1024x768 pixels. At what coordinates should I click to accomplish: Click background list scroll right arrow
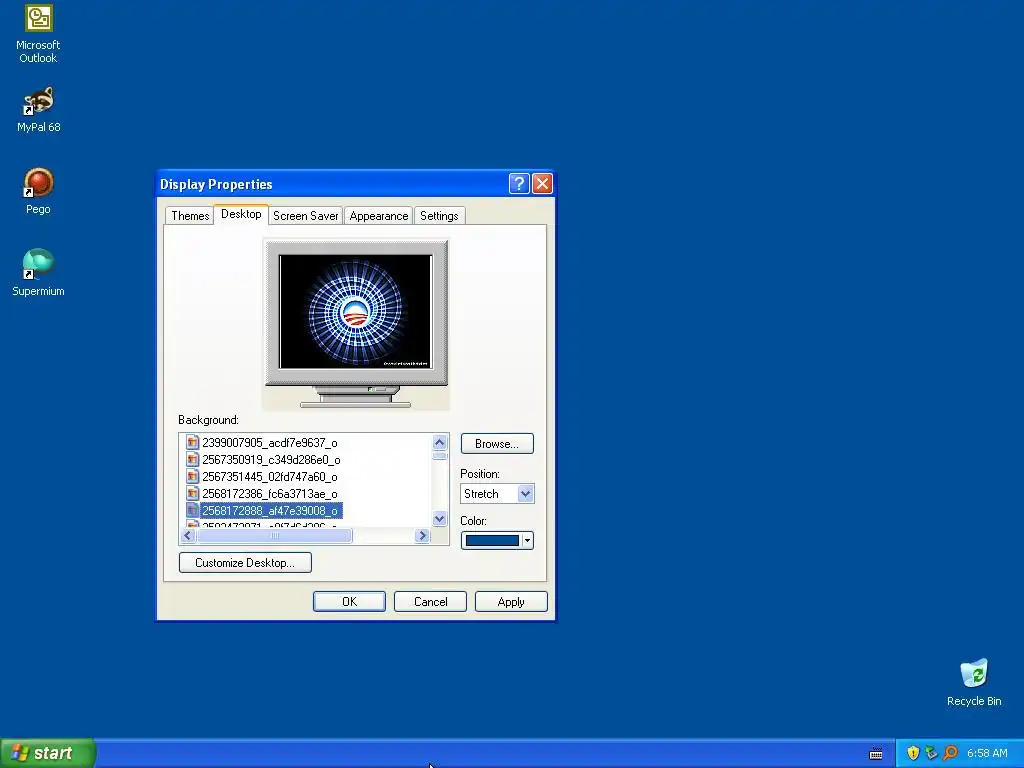pyautogui.click(x=422, y=536)
